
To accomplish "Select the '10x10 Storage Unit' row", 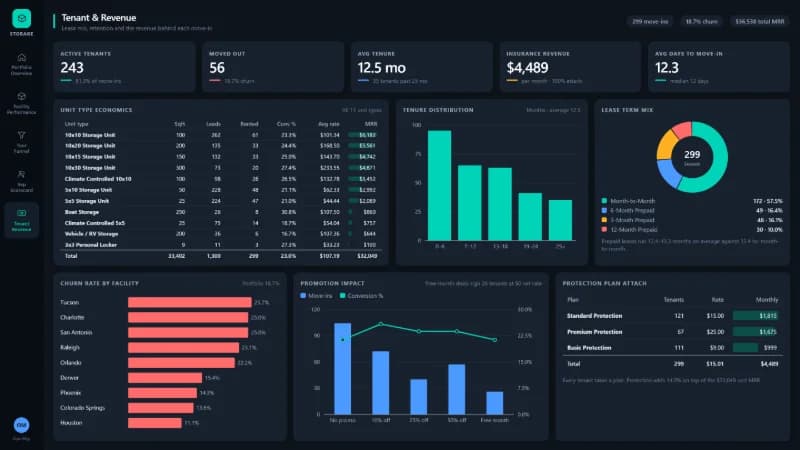I will point(220,135).
